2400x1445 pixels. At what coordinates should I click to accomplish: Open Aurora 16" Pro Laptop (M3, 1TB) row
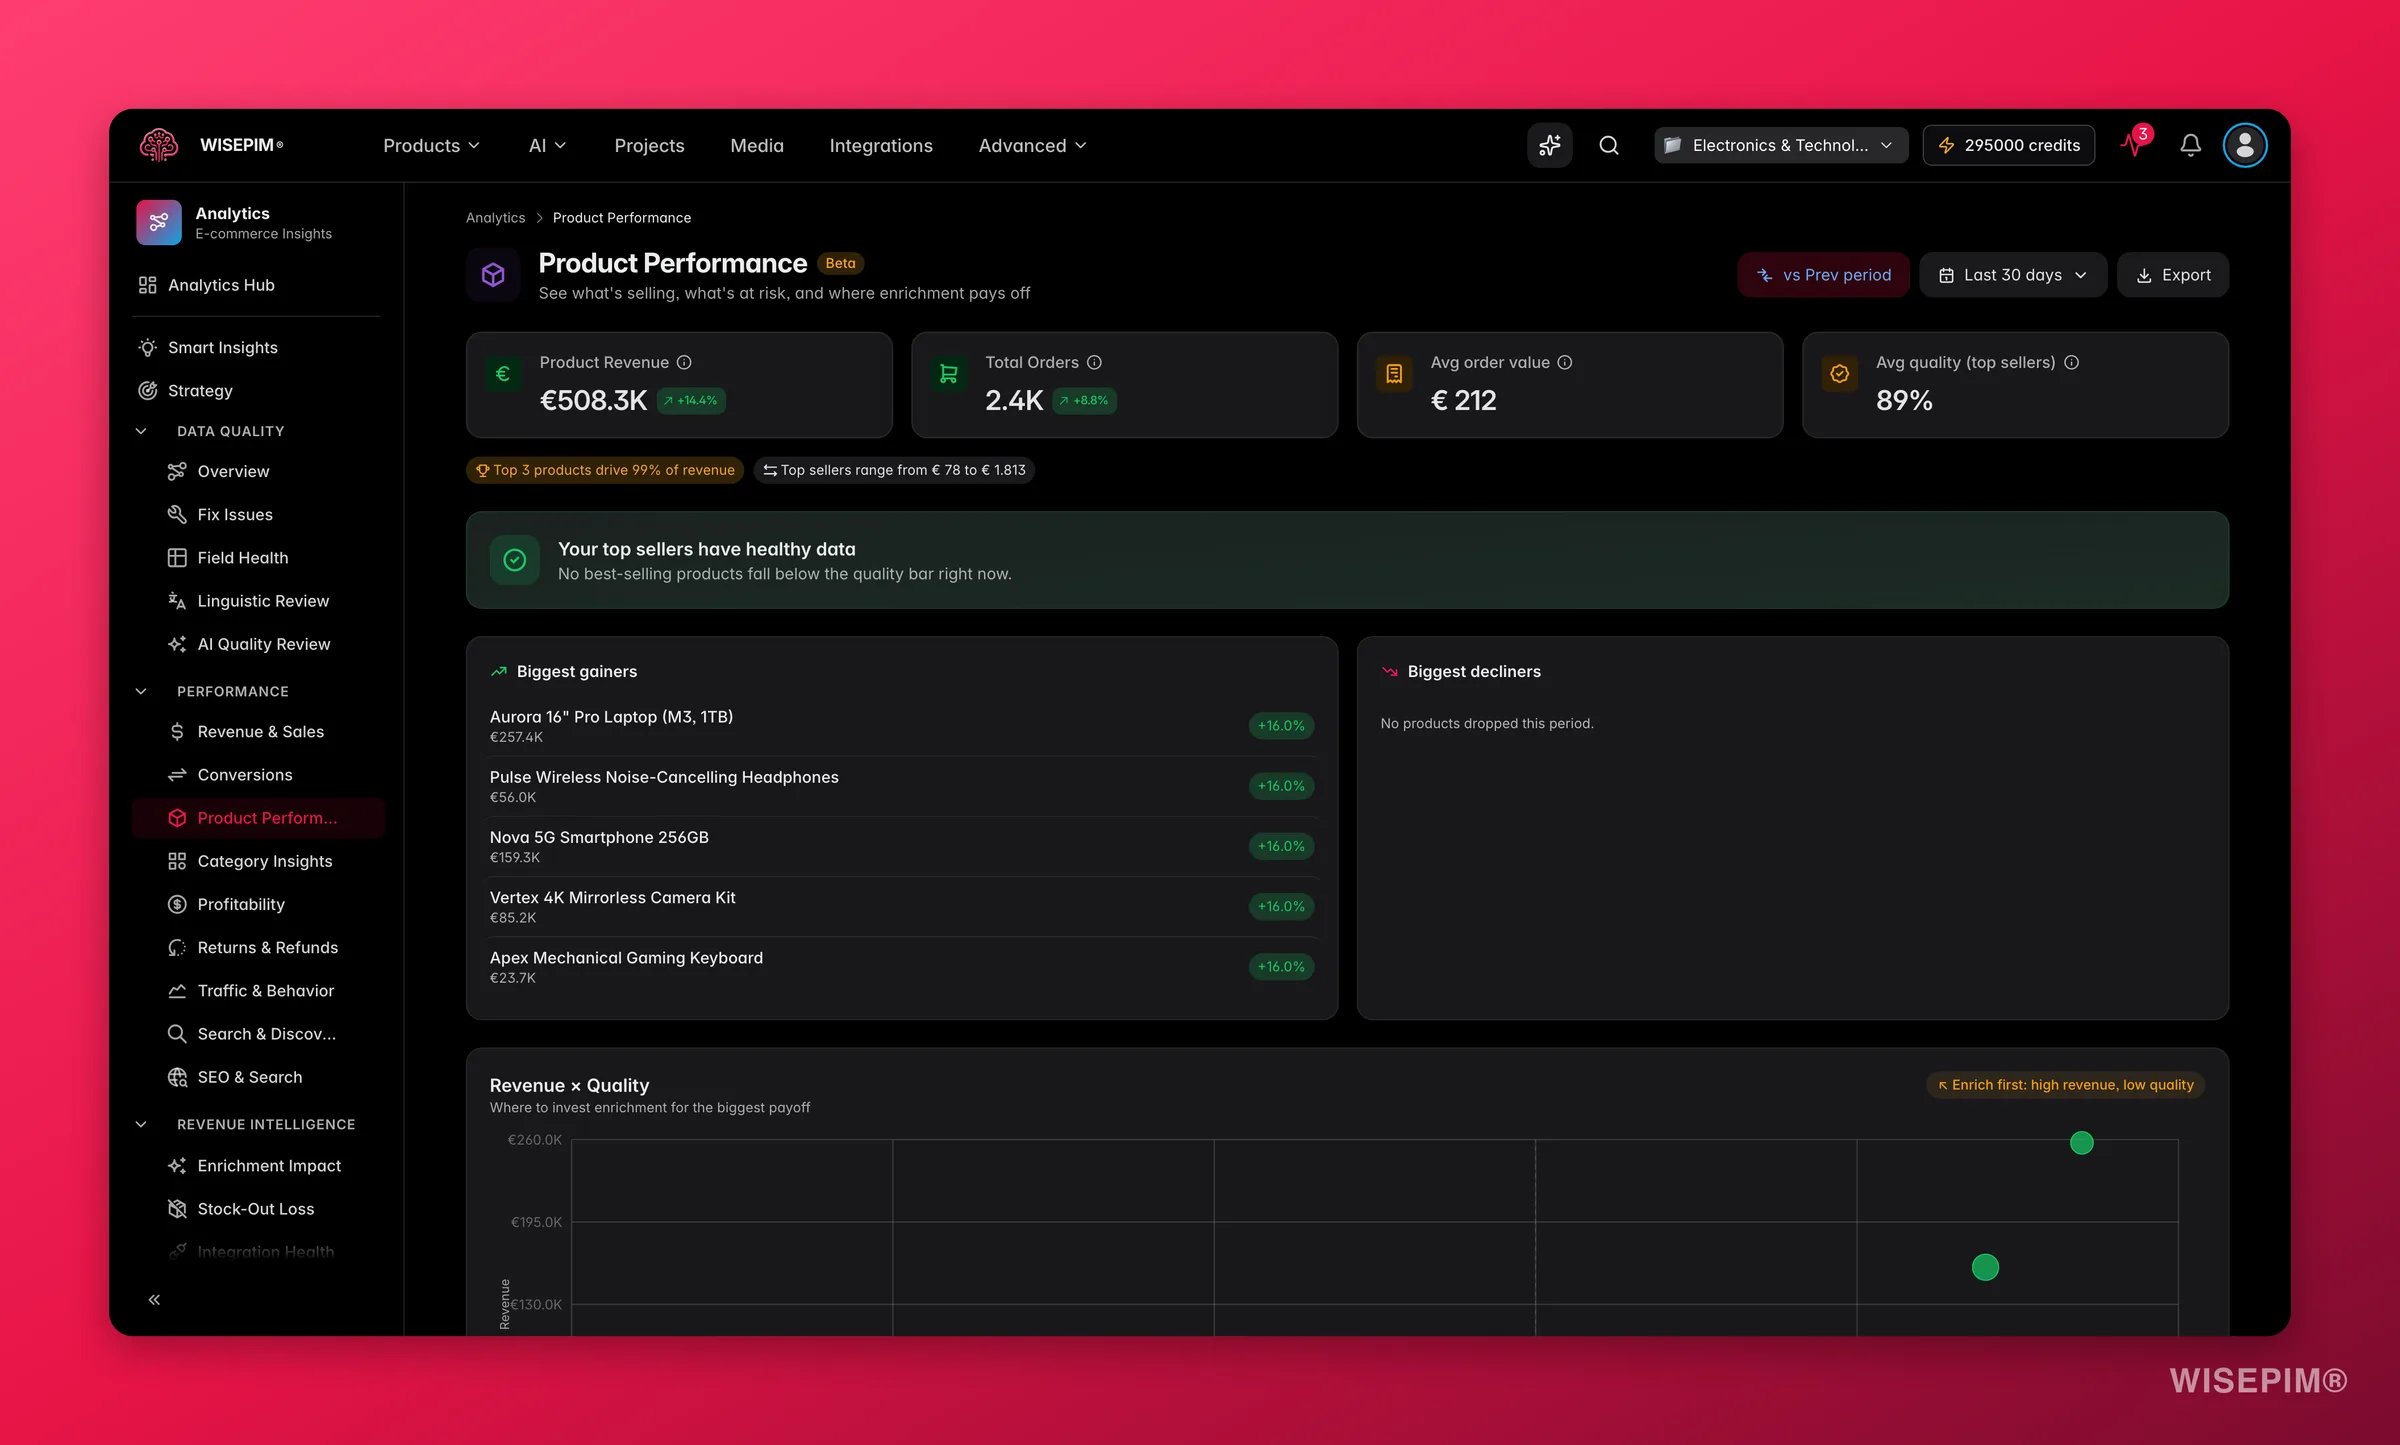click(x=901, y=726)
